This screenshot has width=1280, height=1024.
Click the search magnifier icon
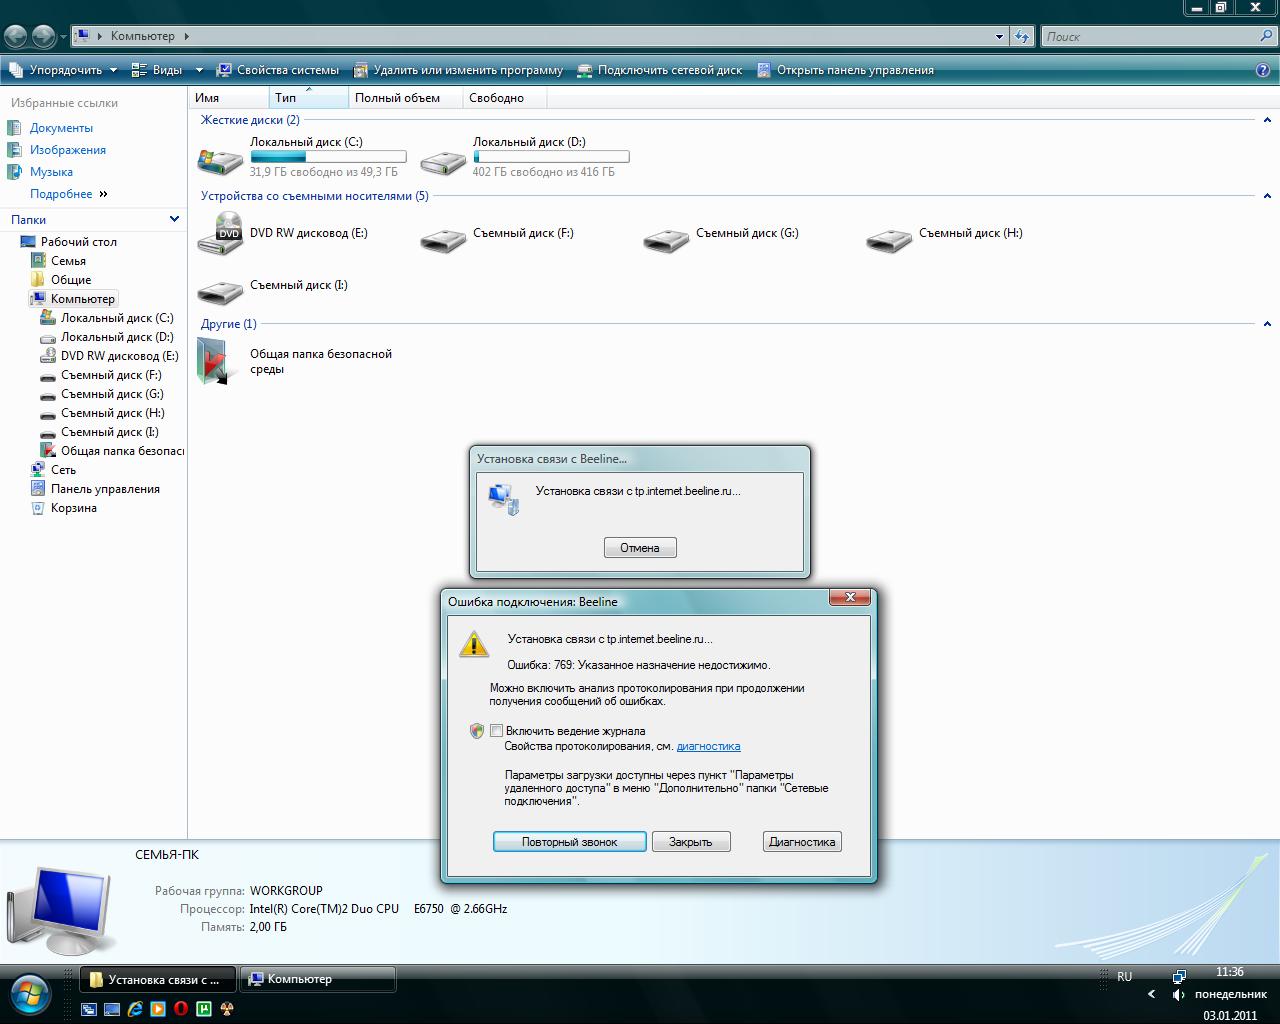click(x=1266, y=36)
